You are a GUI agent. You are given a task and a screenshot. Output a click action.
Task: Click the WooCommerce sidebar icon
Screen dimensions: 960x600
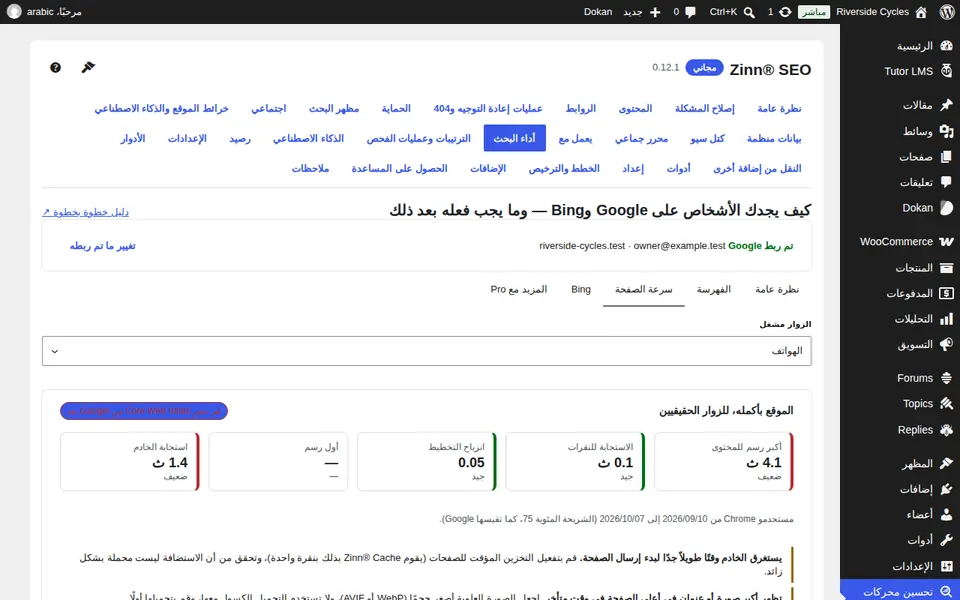click(x=947, y=241)
